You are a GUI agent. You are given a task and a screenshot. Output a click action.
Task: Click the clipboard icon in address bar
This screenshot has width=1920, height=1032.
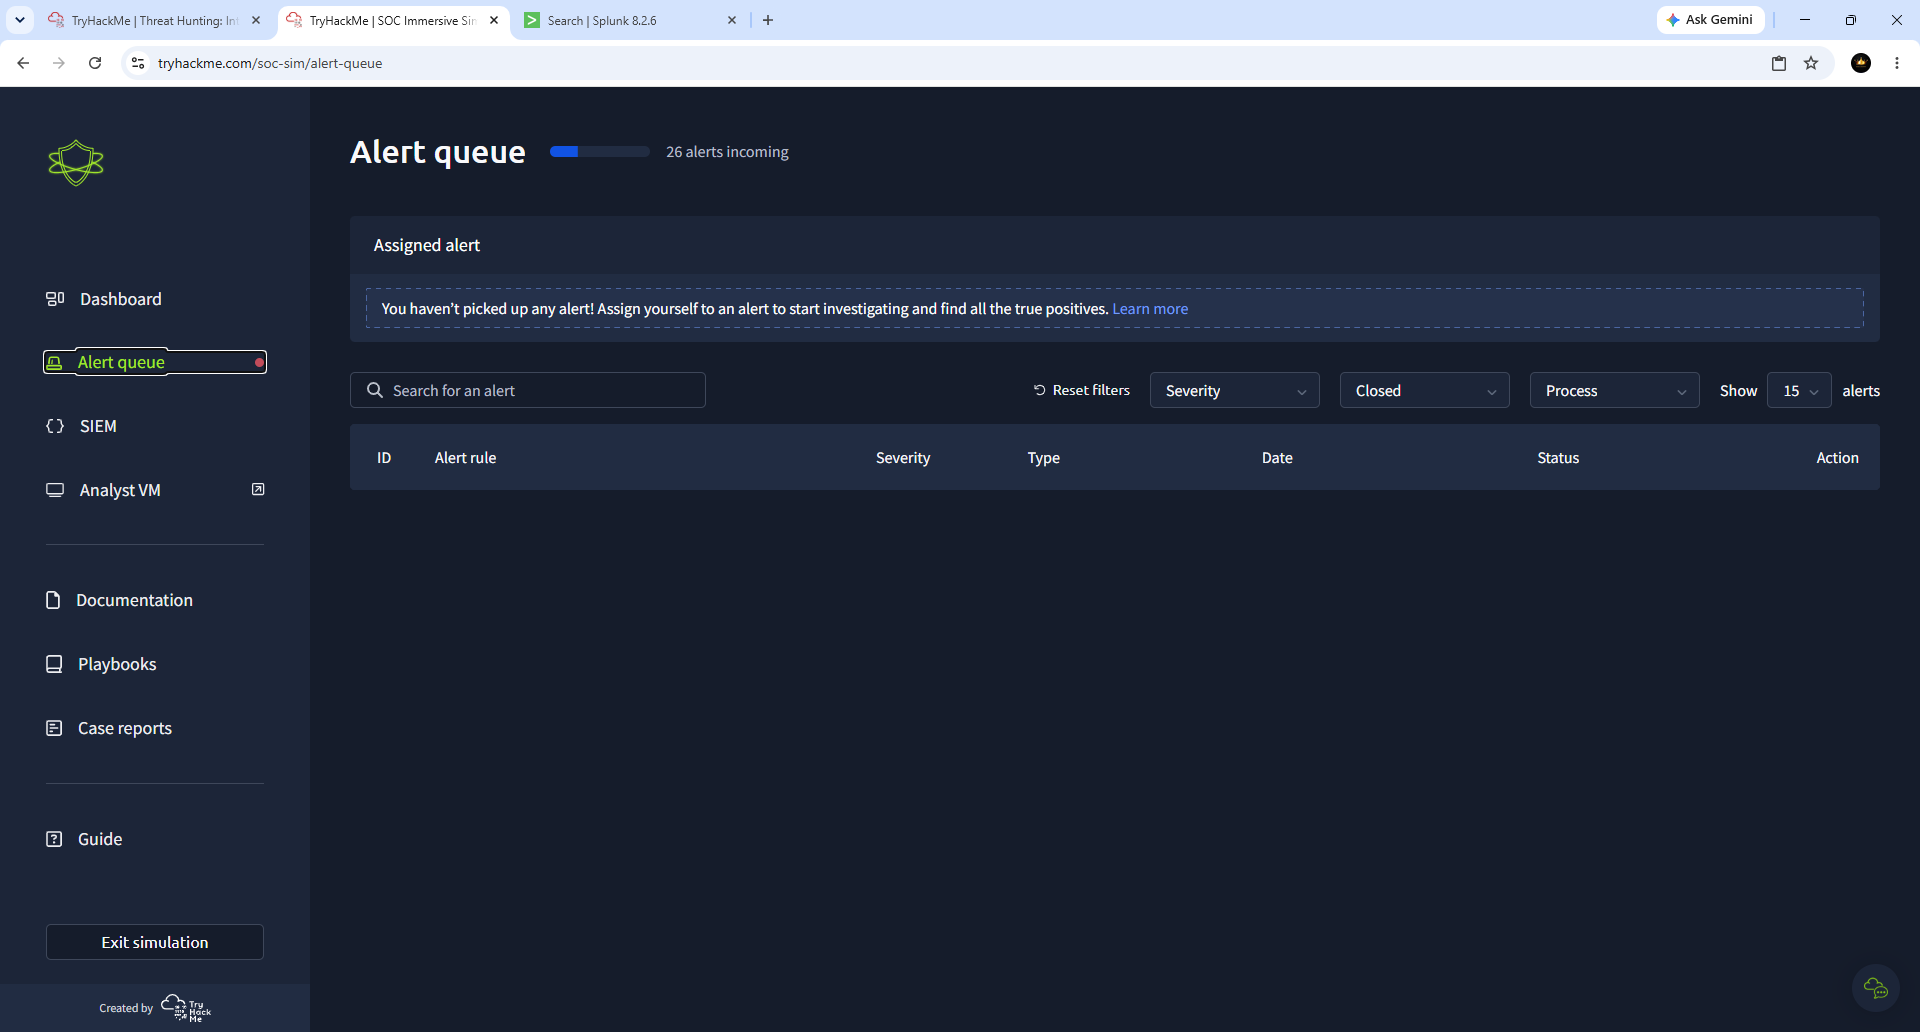1779,63
